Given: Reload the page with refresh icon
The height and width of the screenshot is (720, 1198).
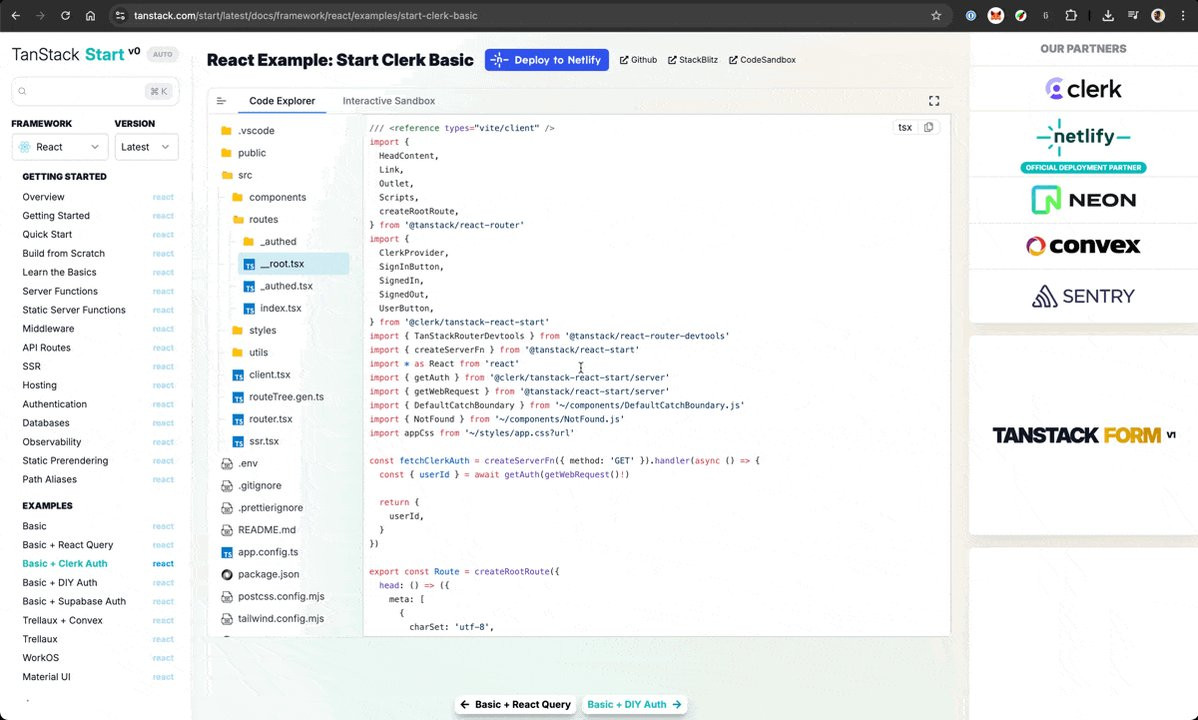Looking at the screenshot, I should (x=65, y=15).
